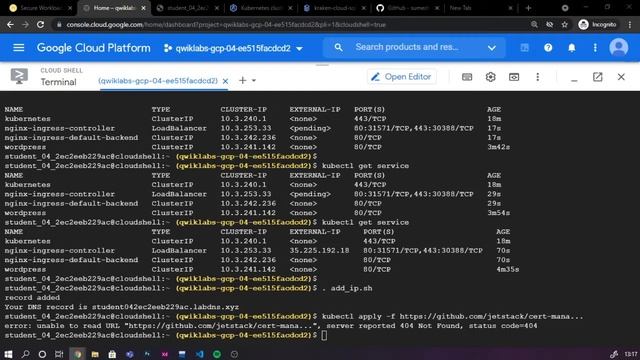
Task: Switch to the GitHub browser tab
Action: point(408,8)
